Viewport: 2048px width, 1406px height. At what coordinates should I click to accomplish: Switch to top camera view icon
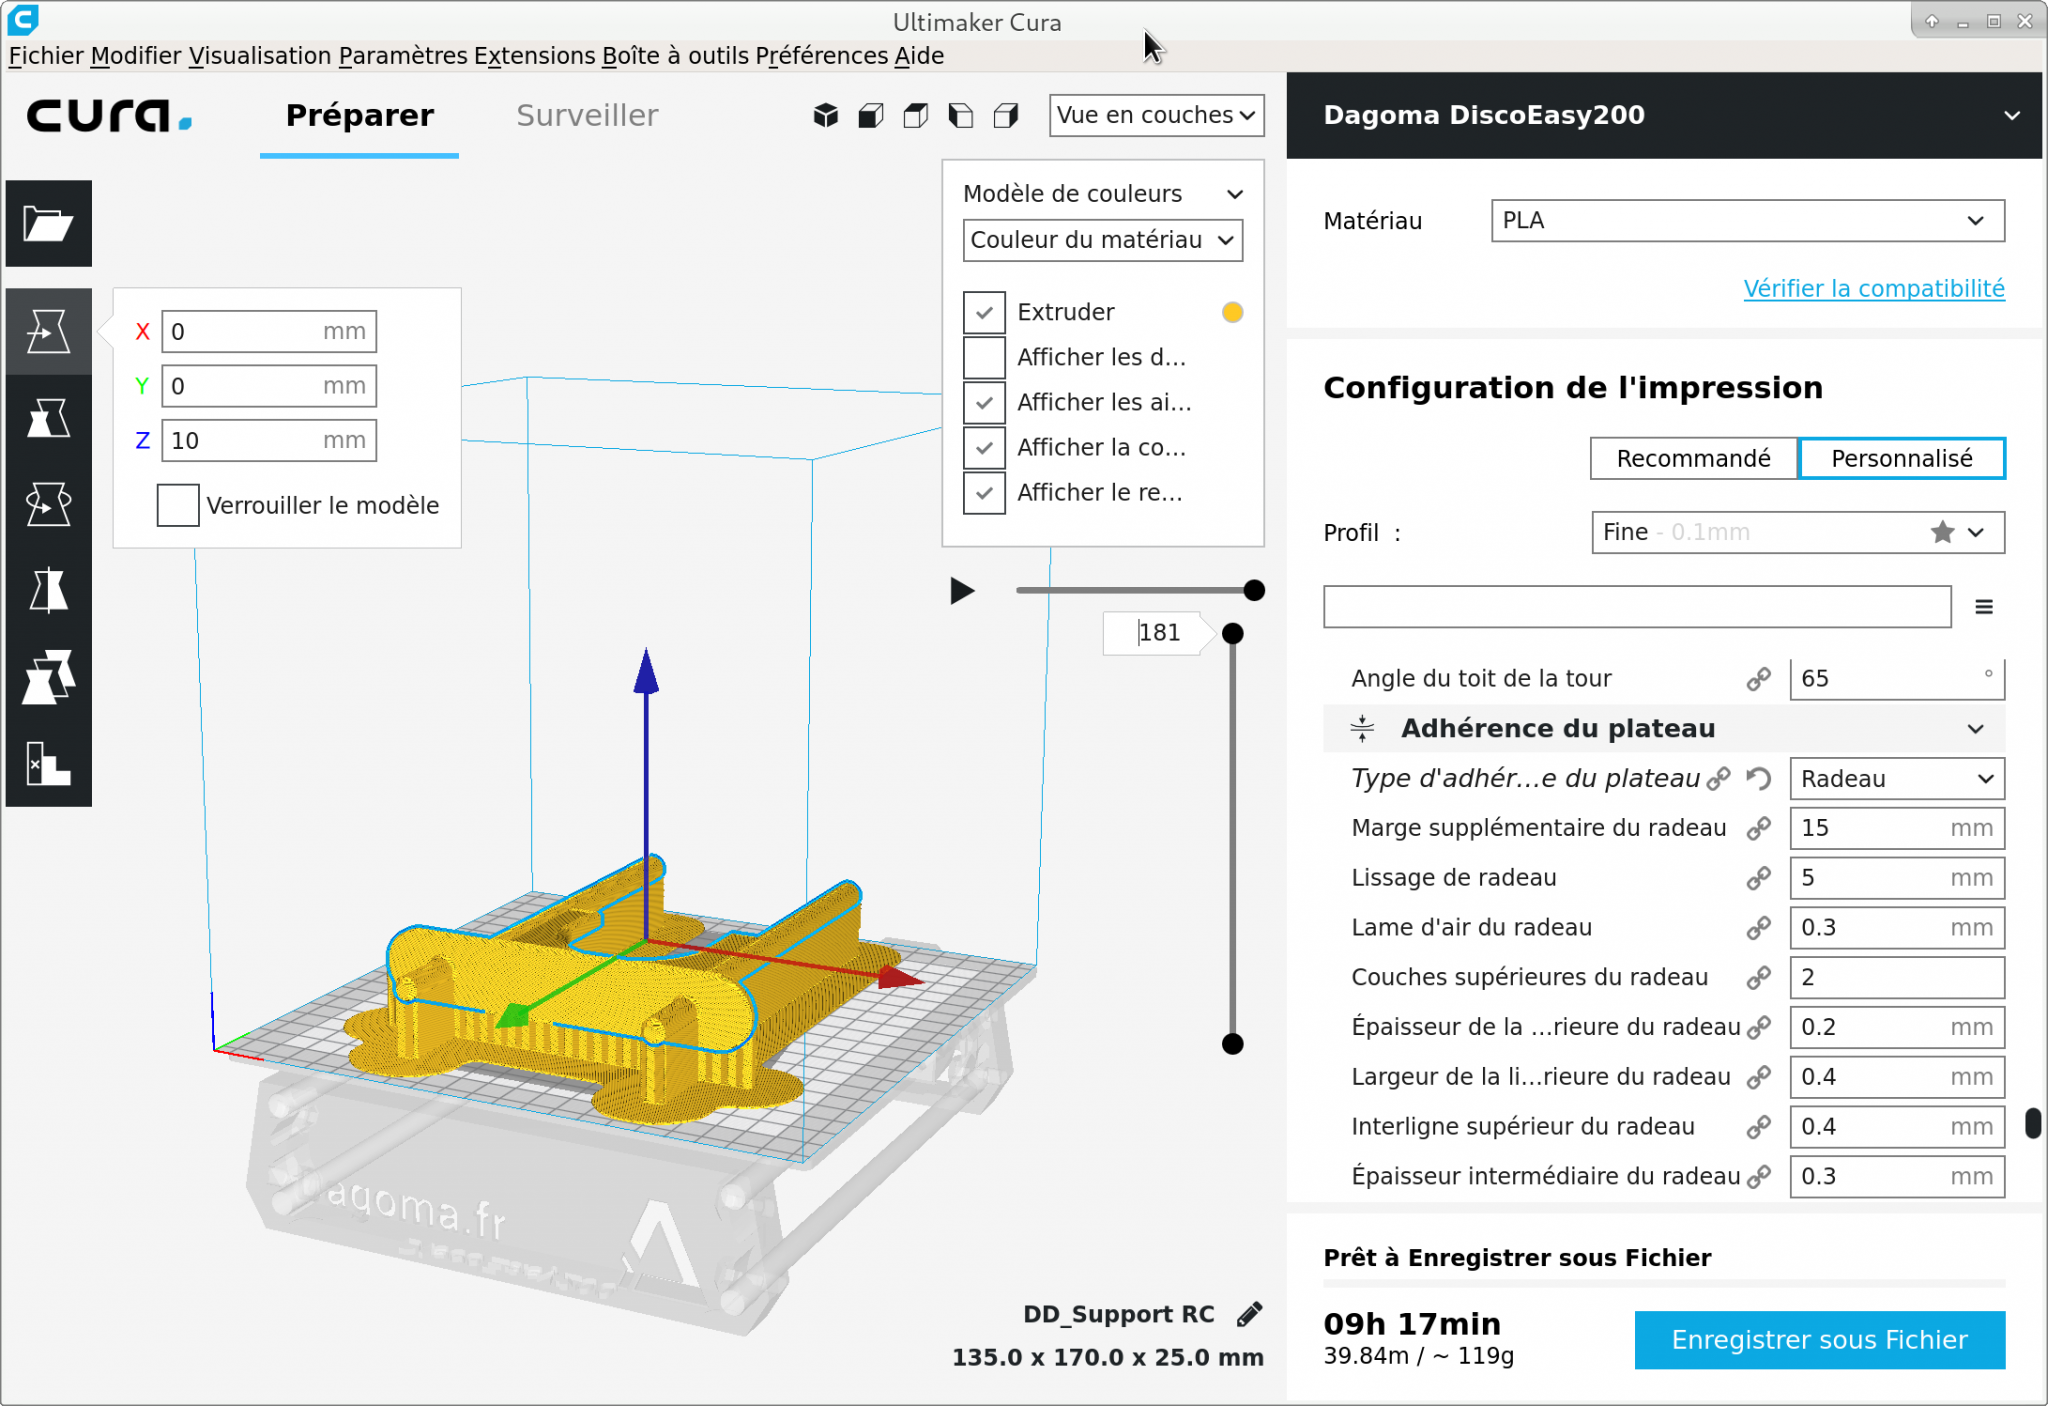tap(916, 116)
